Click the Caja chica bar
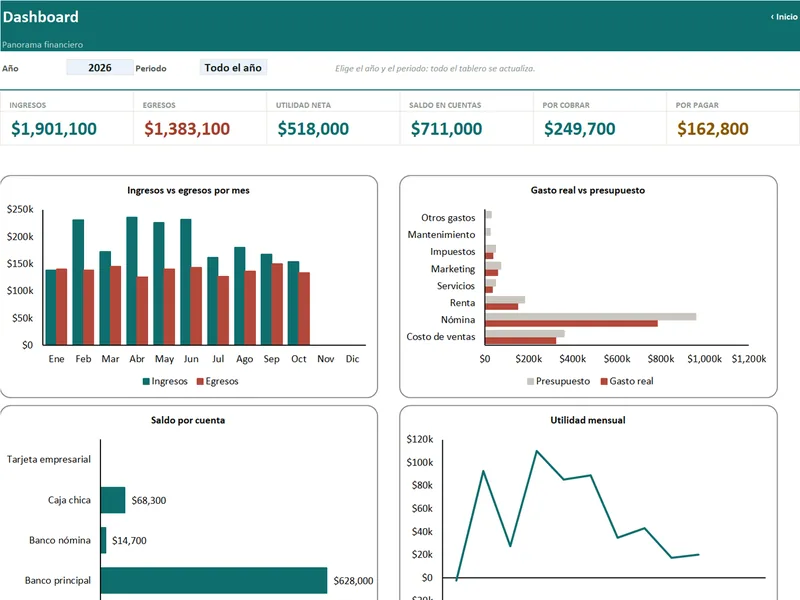The width and height of the screenshot is (800, 600). pyautogui.click(x=113, y=500)
